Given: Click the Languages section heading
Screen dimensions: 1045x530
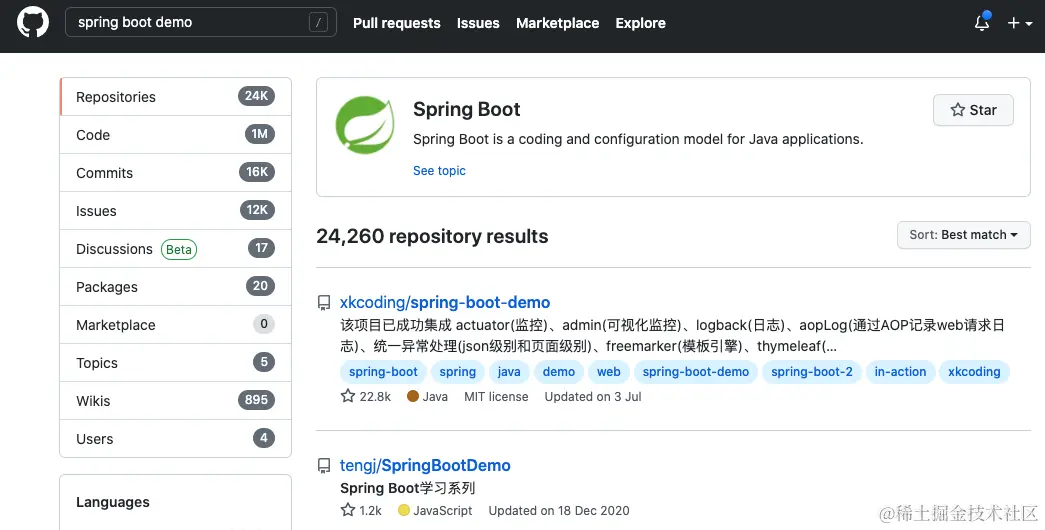Looking at the screenshot, I should [113, 502].
